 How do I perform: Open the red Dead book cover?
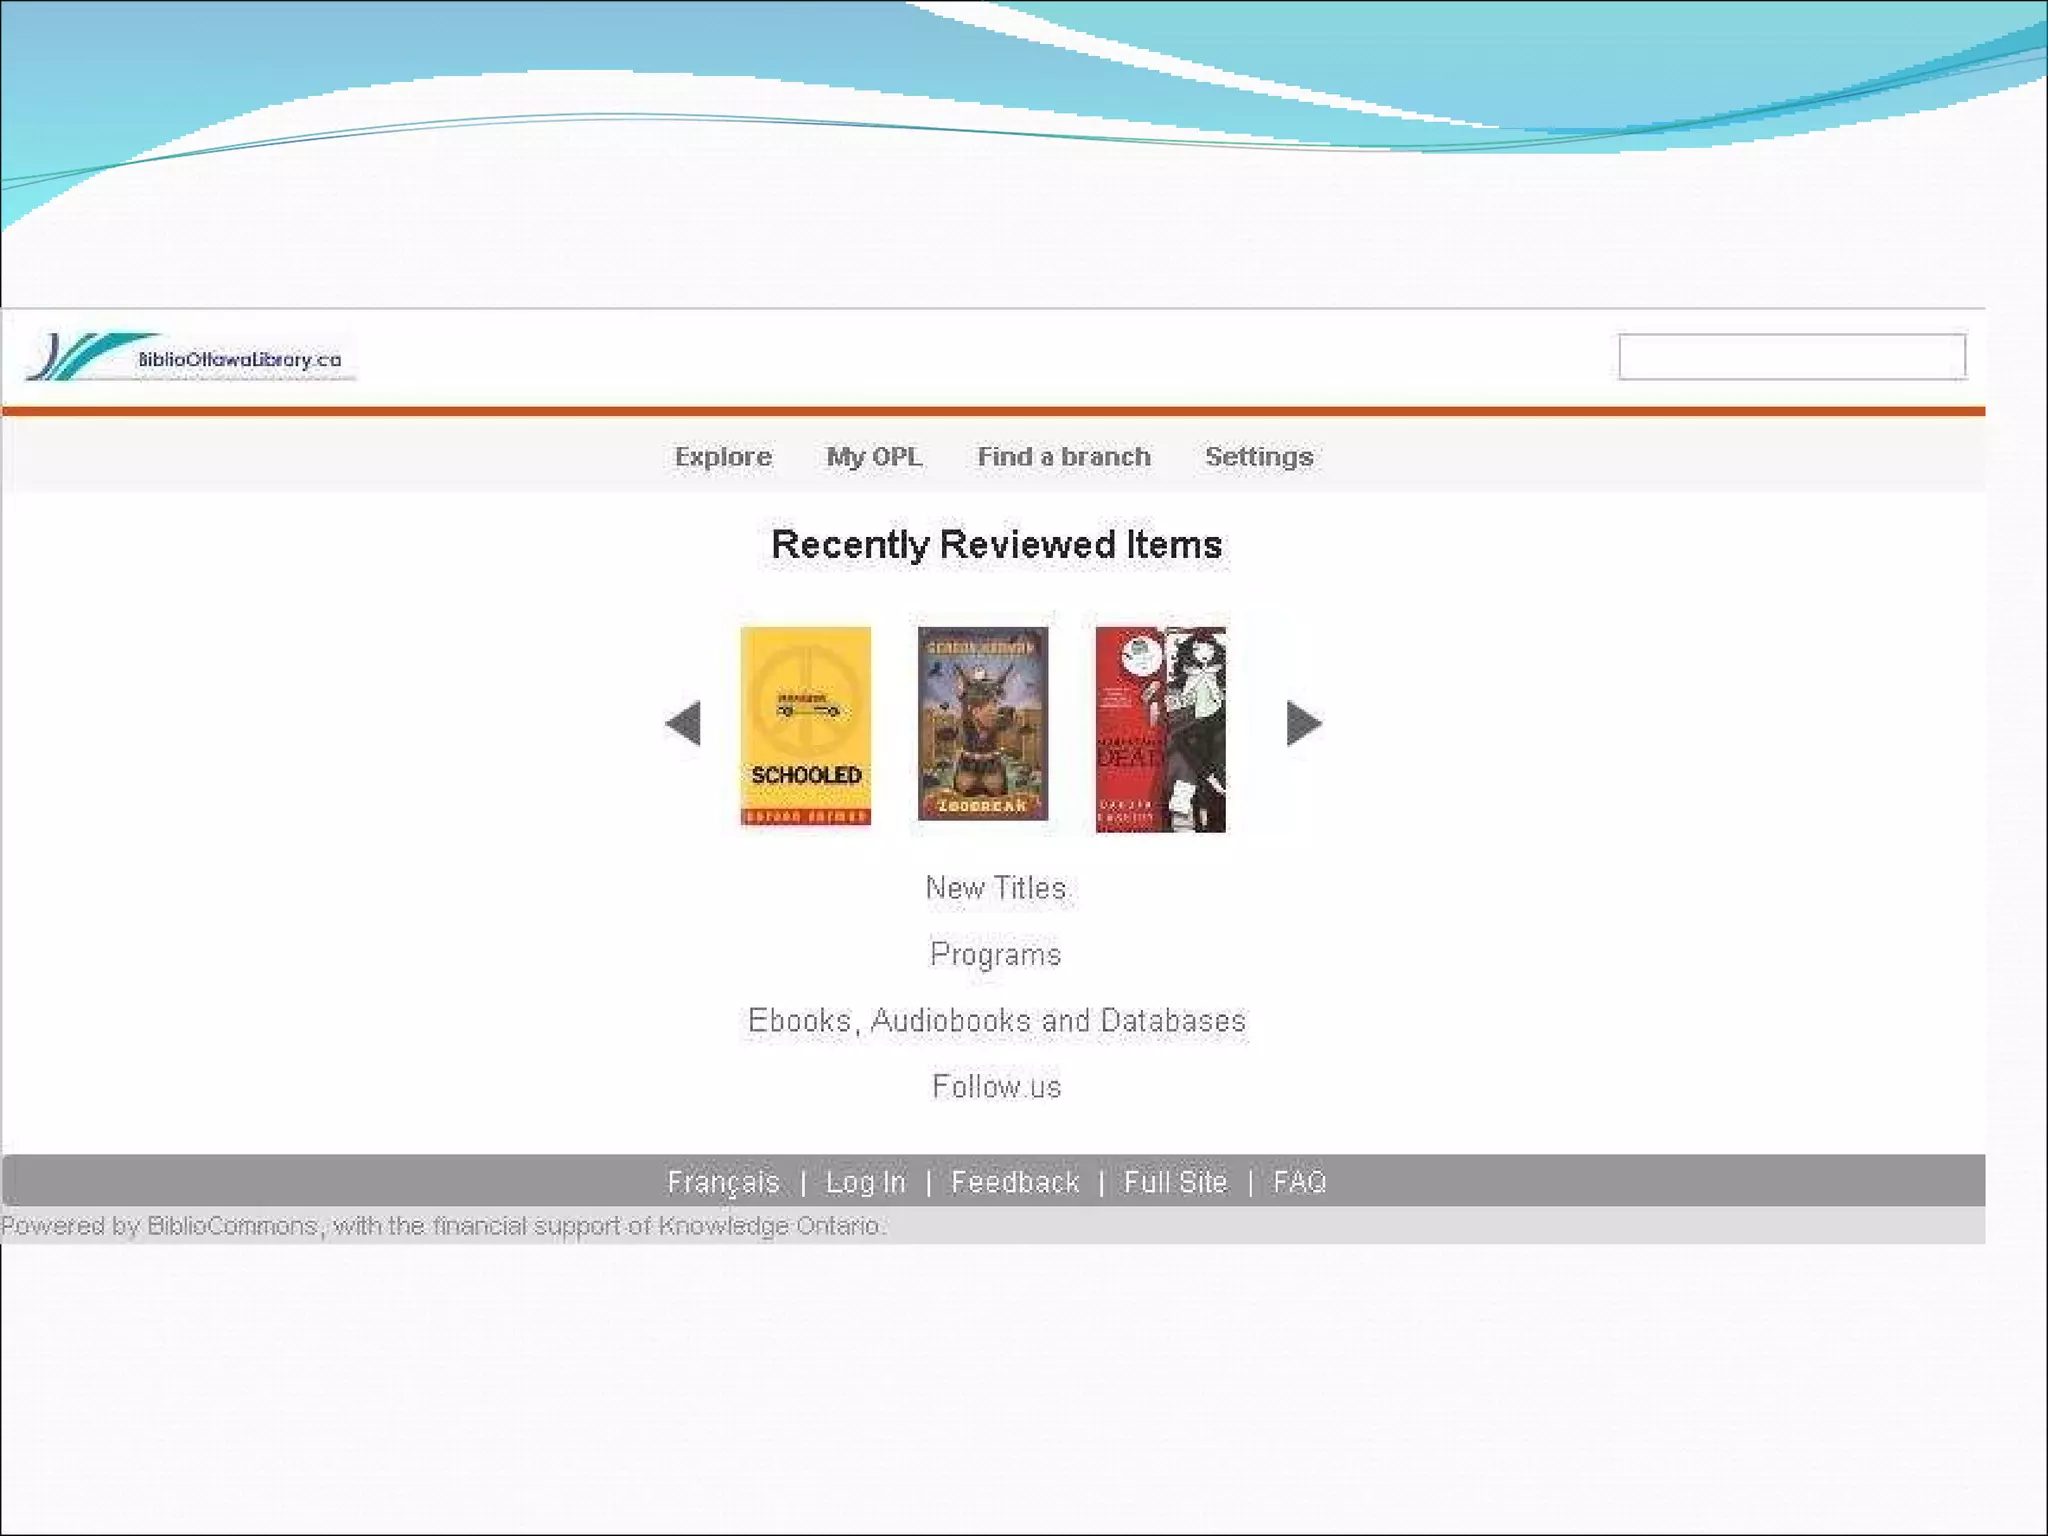pyautogui.click(x=1160, y=729)
